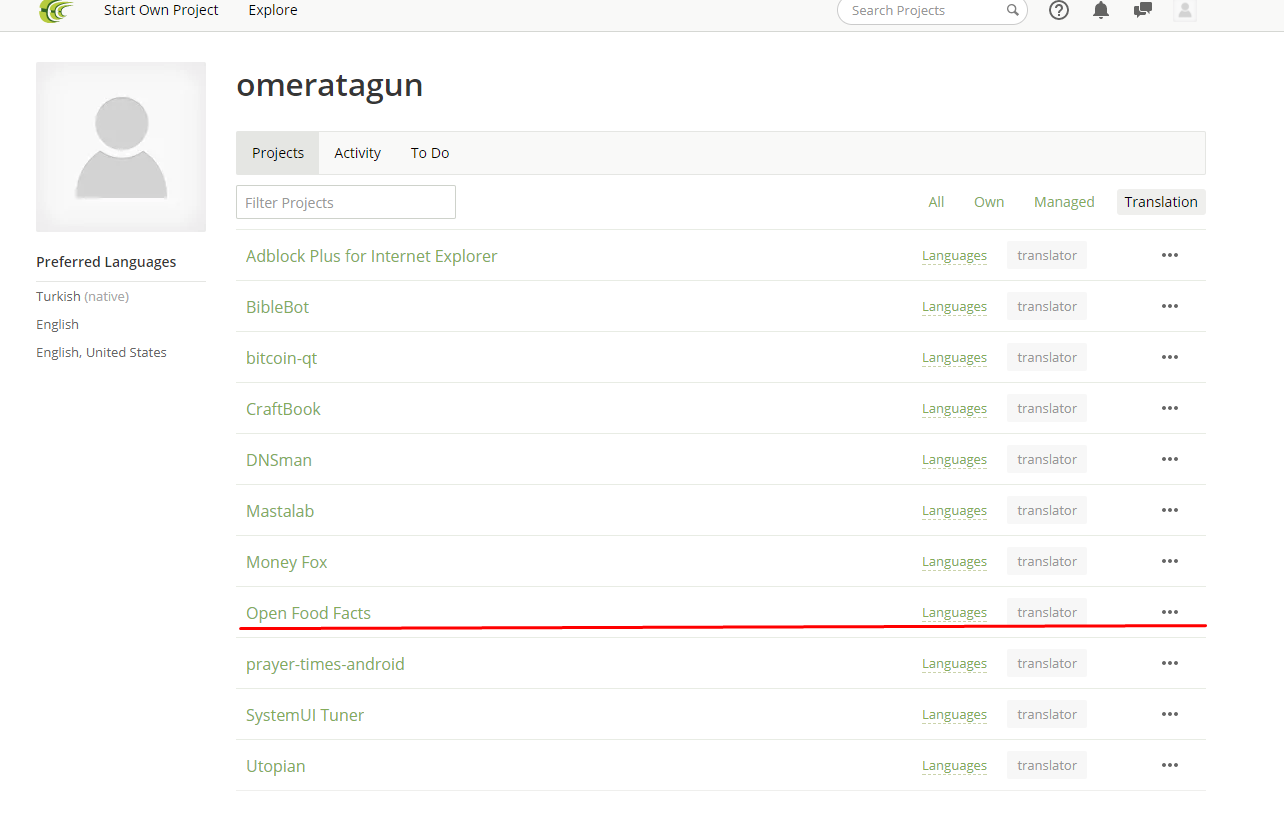Open the Explore menu item
Screen dimensions: 1284x838
[x=273, y=10]
